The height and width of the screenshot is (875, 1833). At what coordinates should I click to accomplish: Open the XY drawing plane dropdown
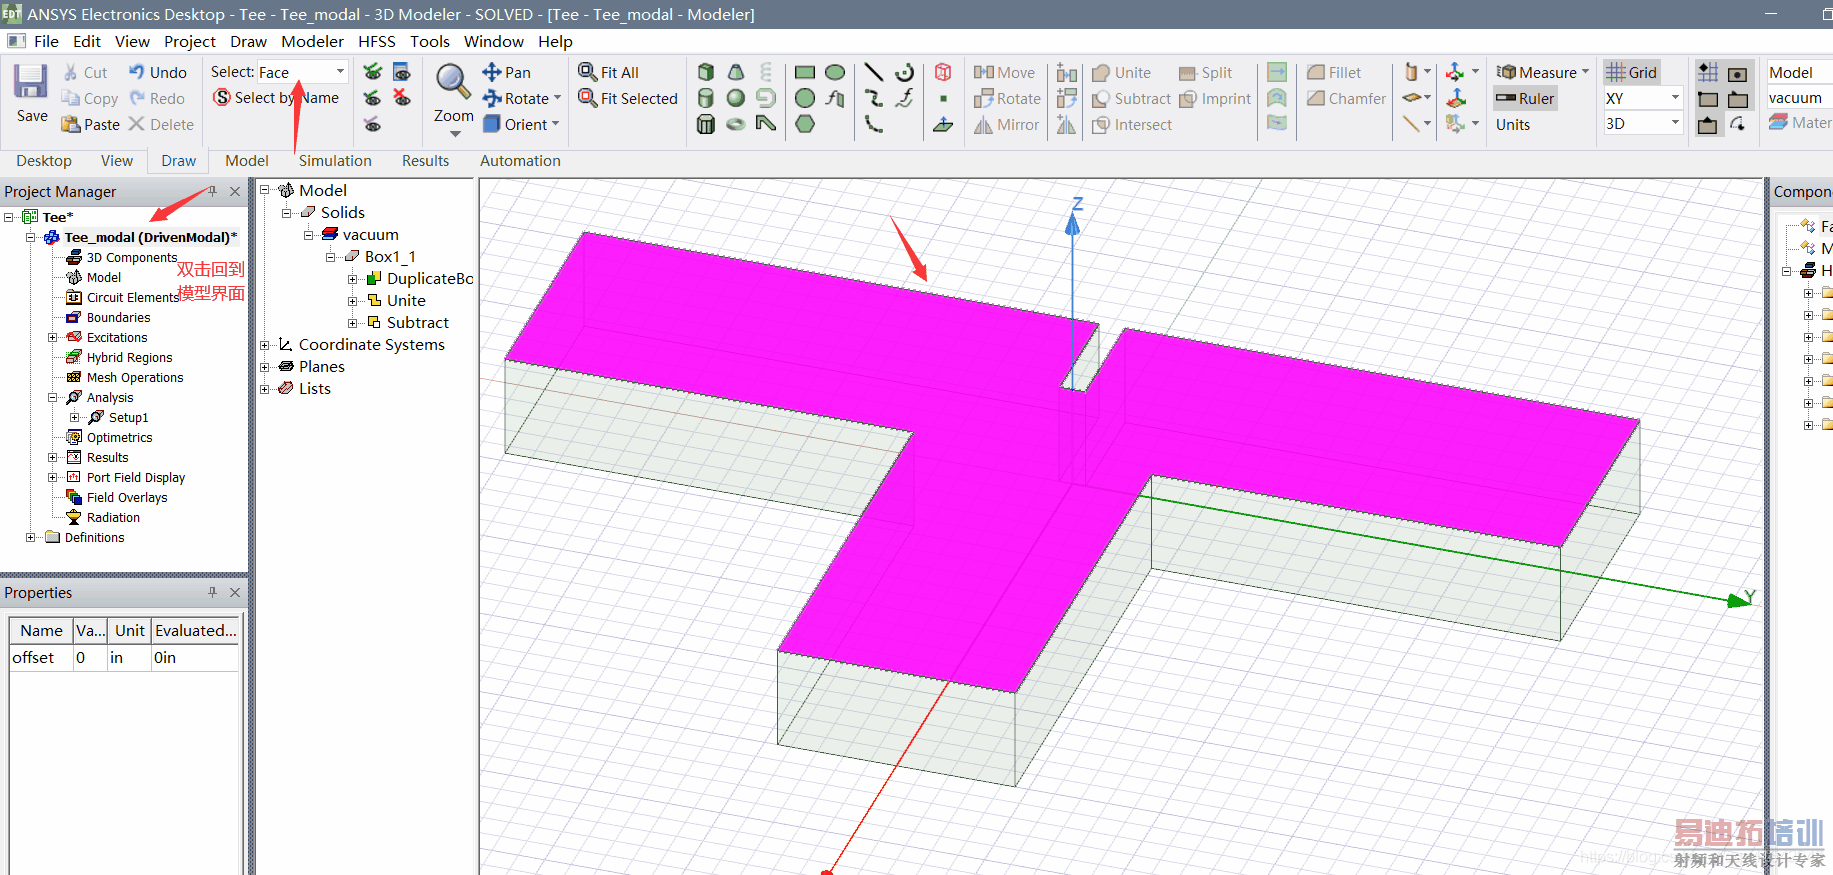pos(1675,98)
